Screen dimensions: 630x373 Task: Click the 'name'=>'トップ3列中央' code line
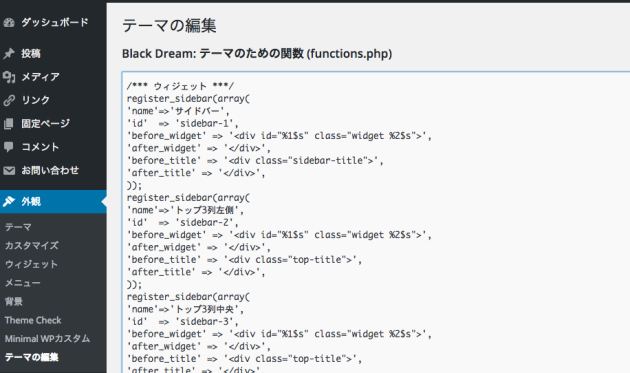(185, 309)
